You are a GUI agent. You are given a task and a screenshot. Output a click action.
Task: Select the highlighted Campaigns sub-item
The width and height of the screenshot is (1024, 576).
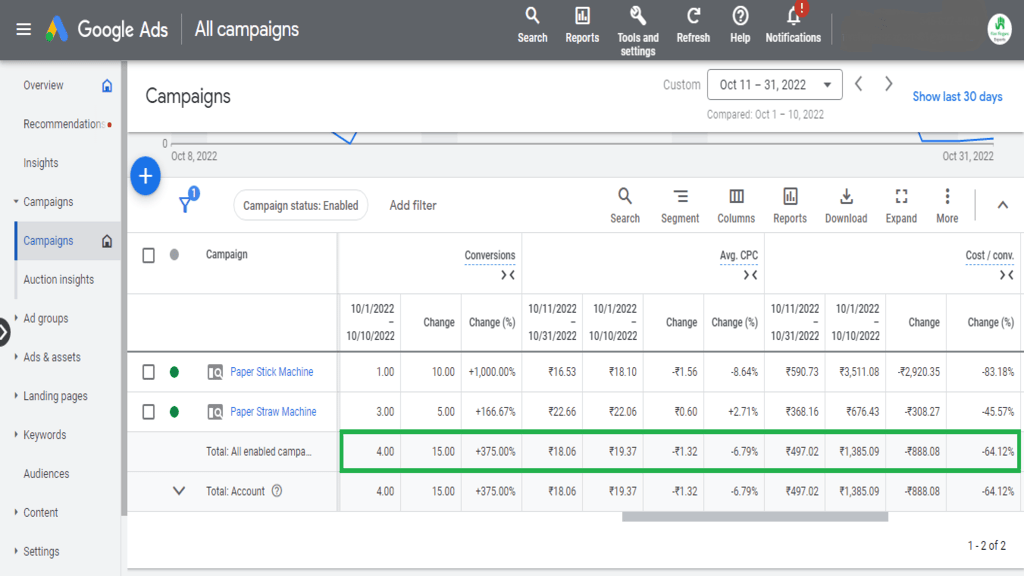(68, 241)
